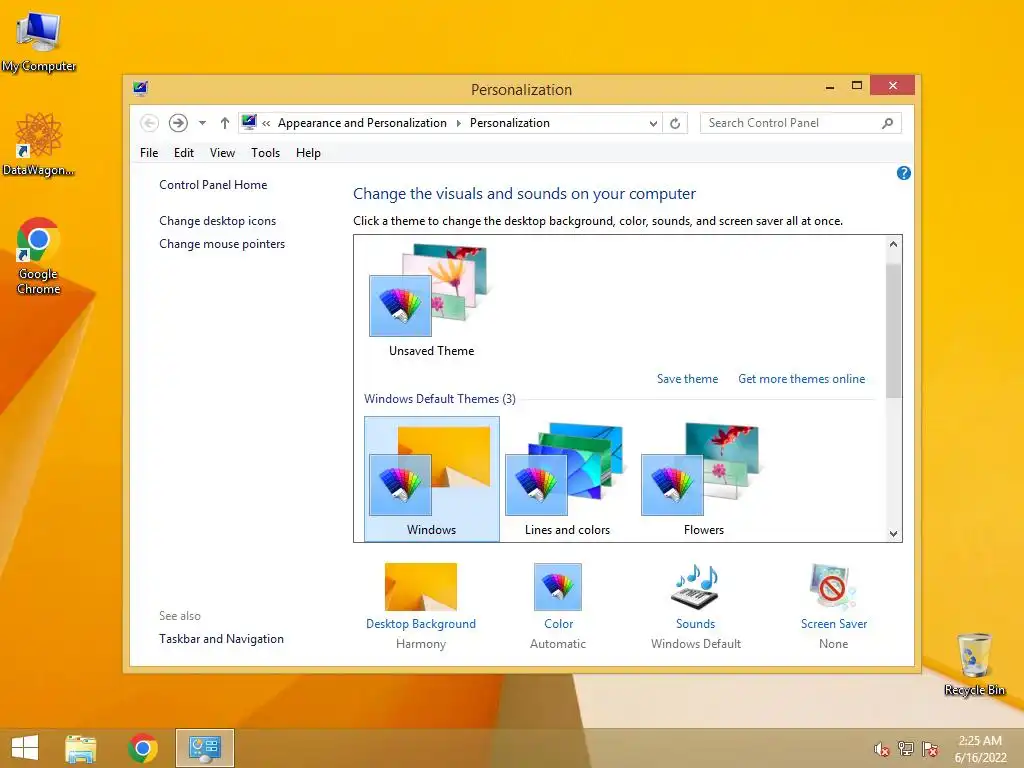Click the theme list scroll down arrow

(x=893, y=534)
